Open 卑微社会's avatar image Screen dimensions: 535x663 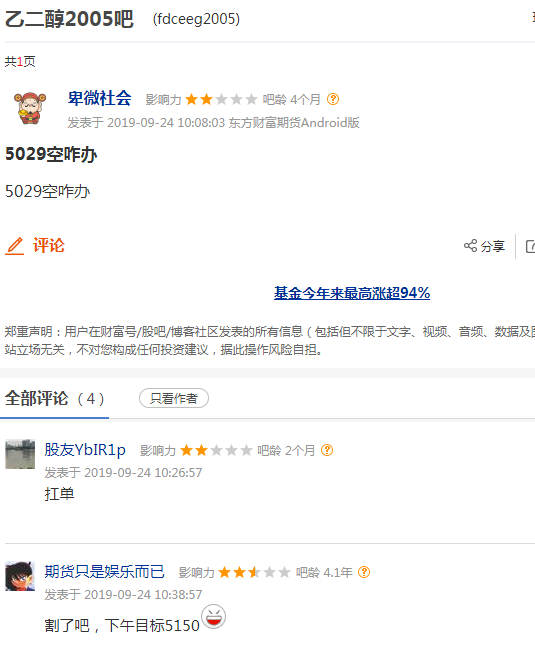click(30, 108)
